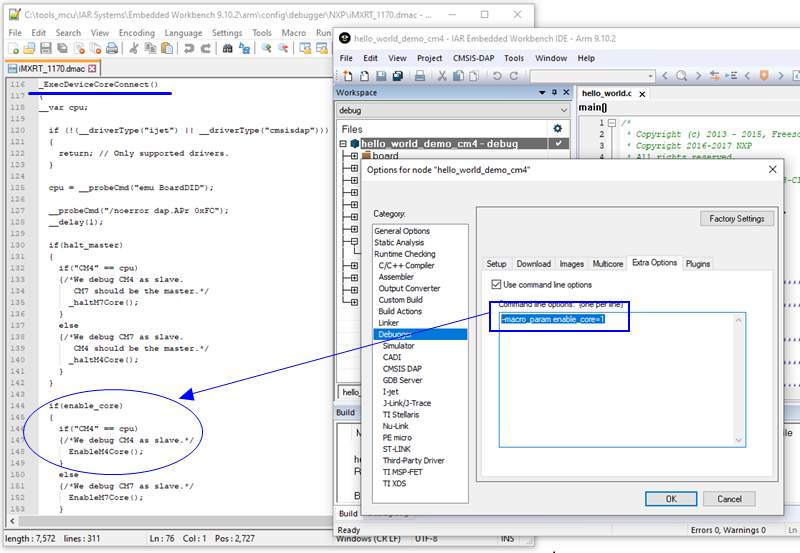Click Undo arrow in Notepad++ toolbar

(x=189, y=48)
